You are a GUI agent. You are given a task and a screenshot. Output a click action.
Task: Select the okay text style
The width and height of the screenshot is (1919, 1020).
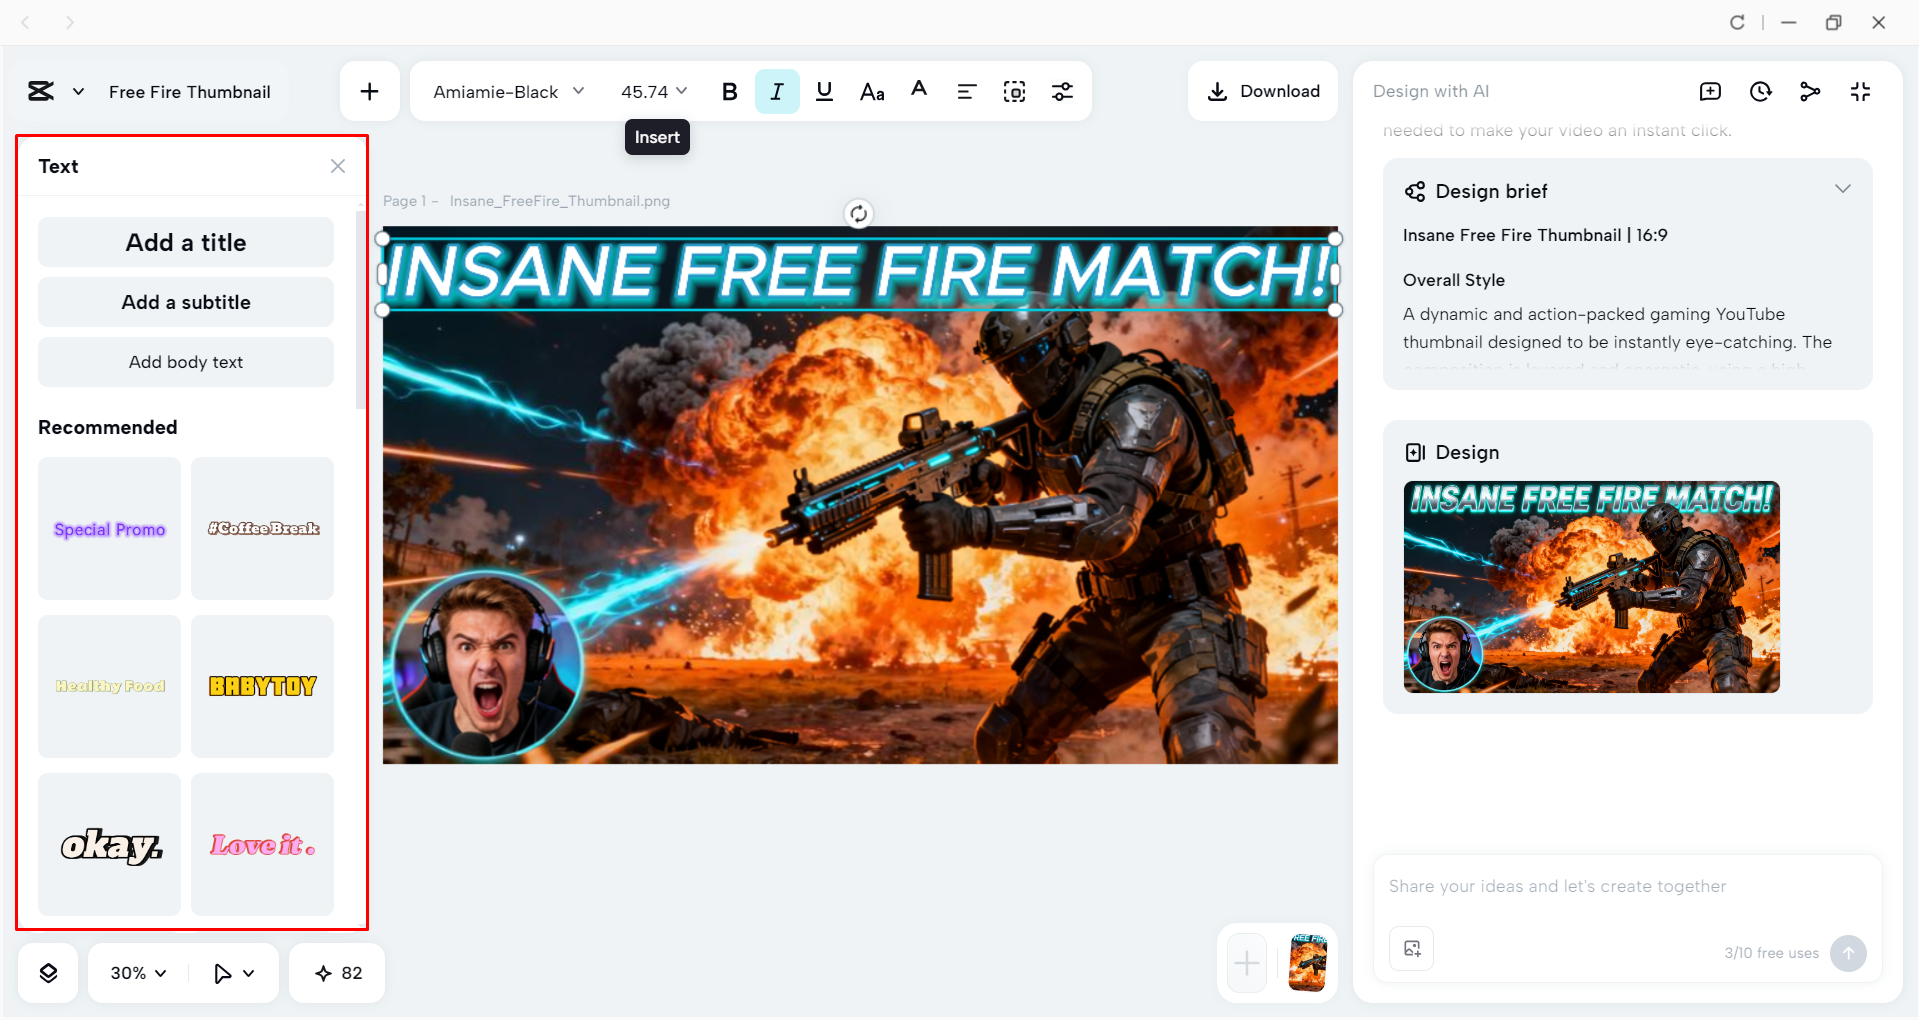coord(109,844)
